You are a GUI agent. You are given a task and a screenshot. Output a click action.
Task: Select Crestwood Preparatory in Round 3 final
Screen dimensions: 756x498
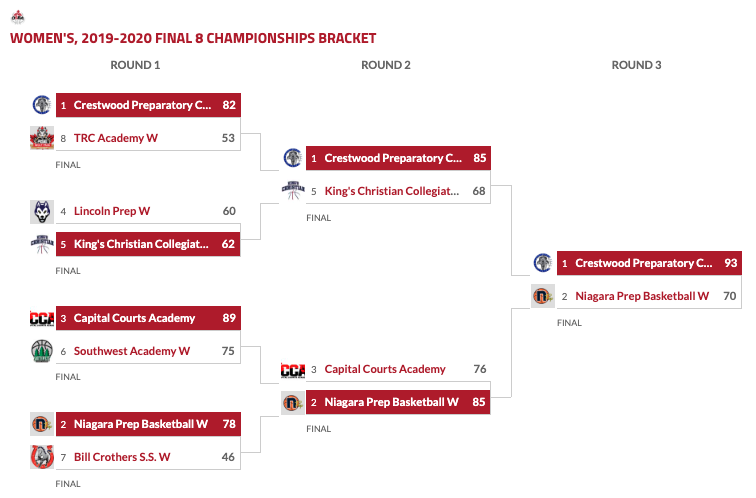click(643, 264)
